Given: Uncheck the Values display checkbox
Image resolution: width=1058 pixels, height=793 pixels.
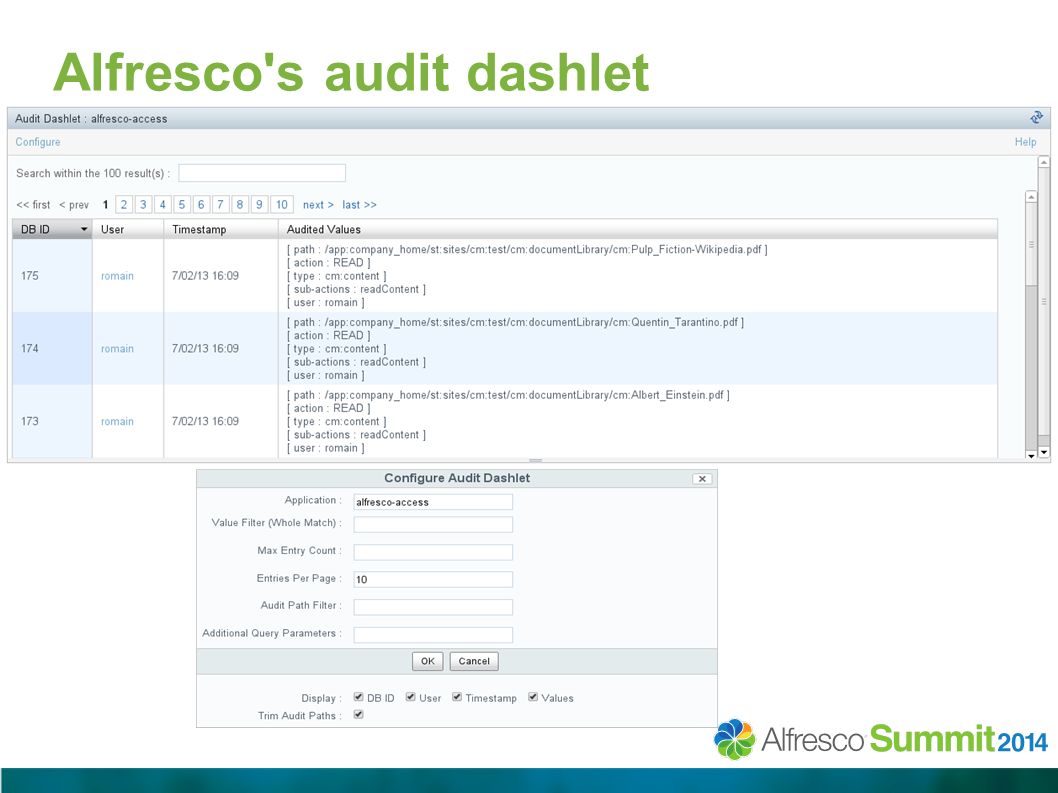Looking at the screenshot, I should tap(533, 697).
